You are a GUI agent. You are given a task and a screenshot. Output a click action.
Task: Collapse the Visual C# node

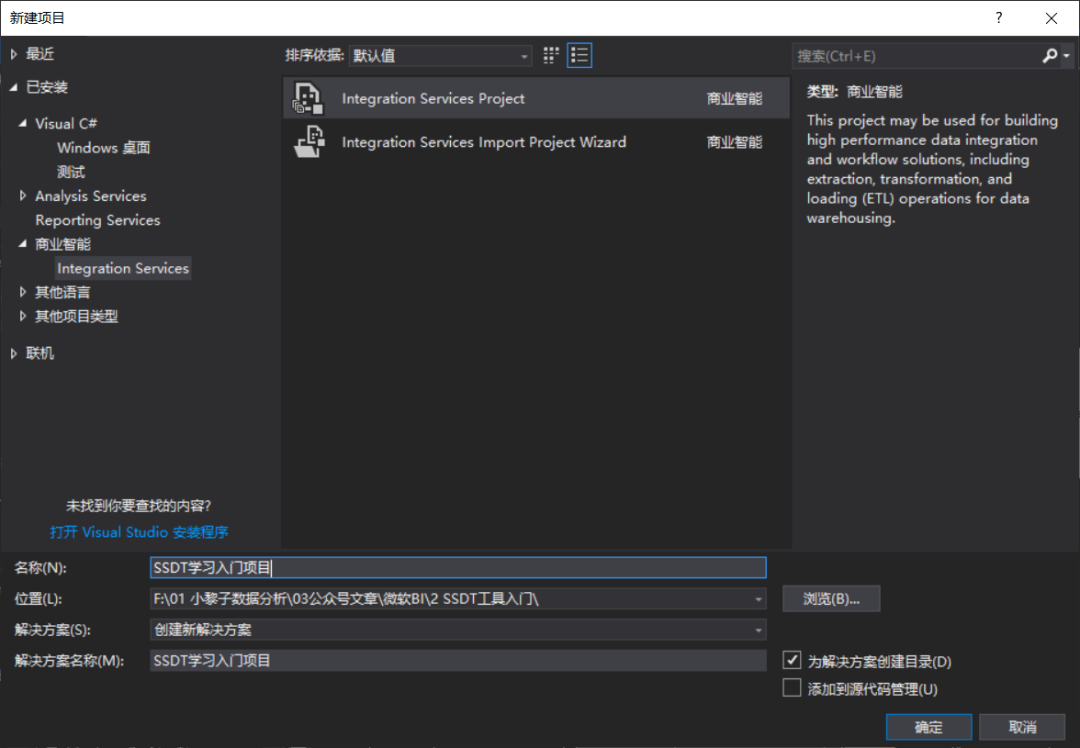23,123
